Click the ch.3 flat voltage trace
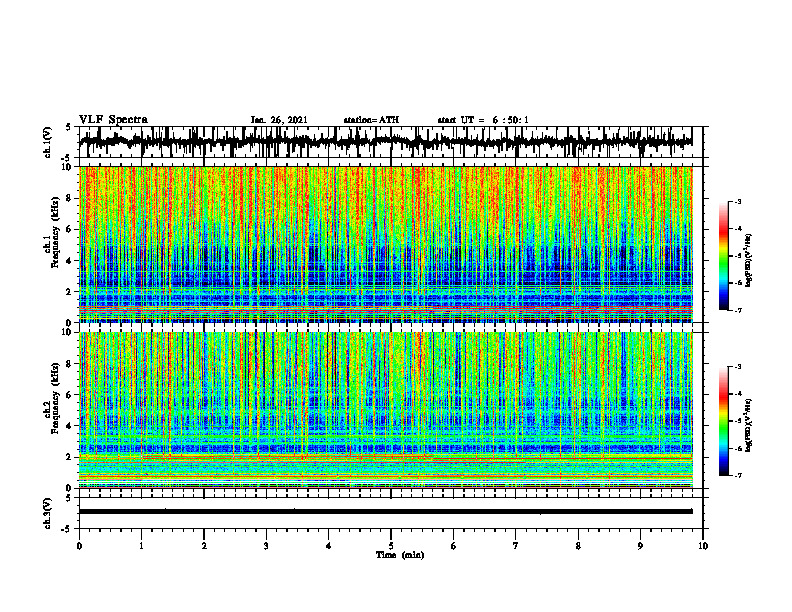This screenshot has width=792, height=612. 385,512
